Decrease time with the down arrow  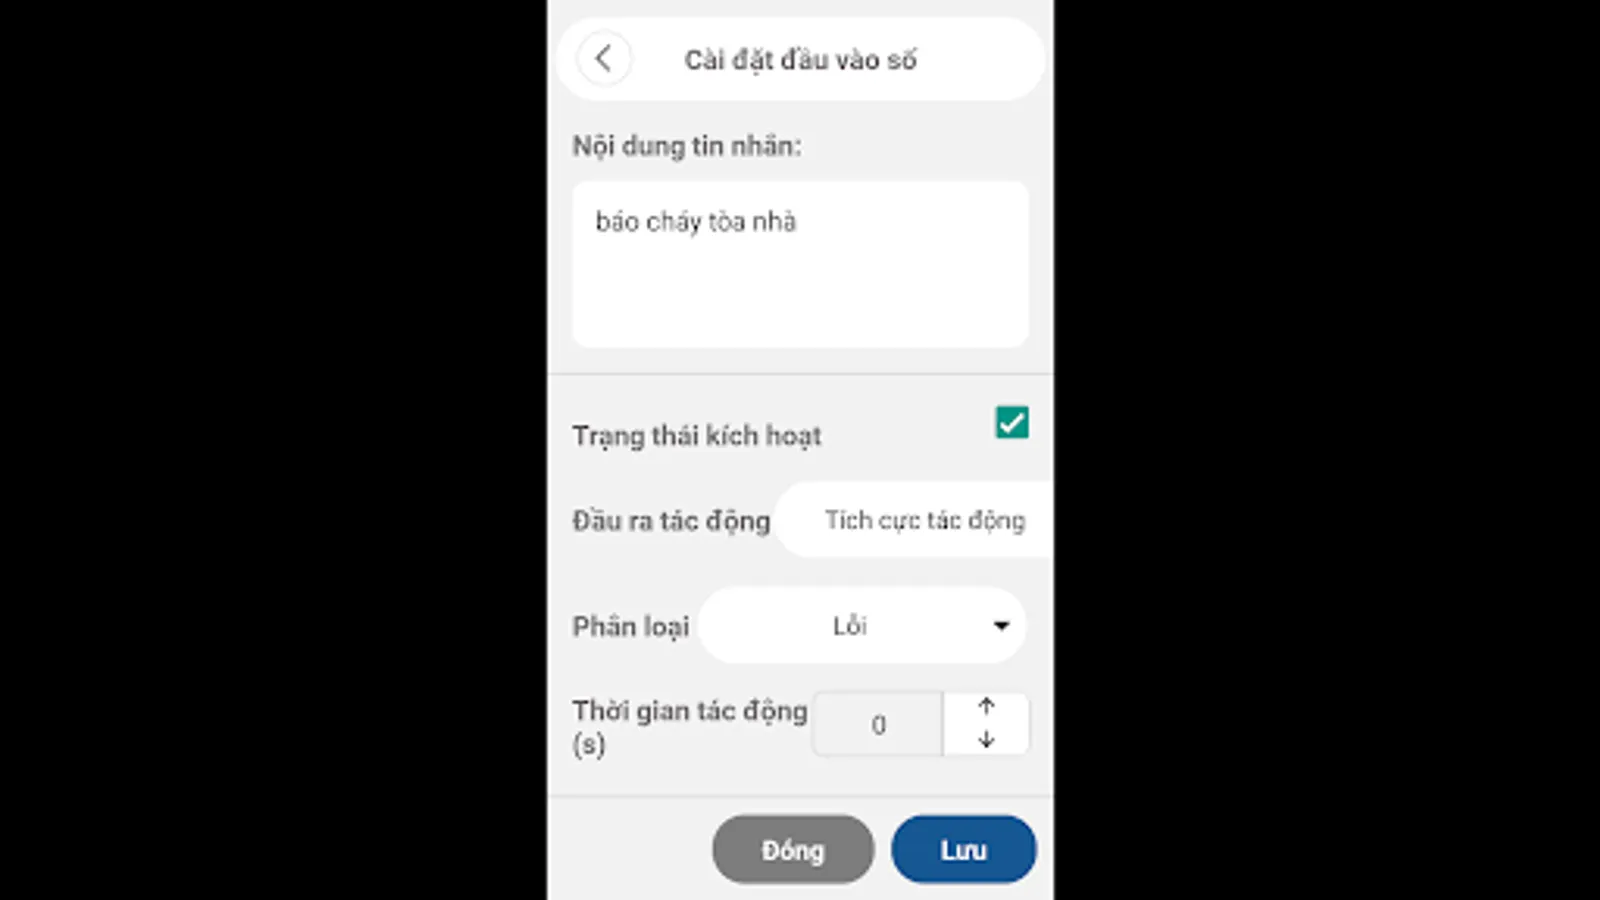[x=986, y=740]
